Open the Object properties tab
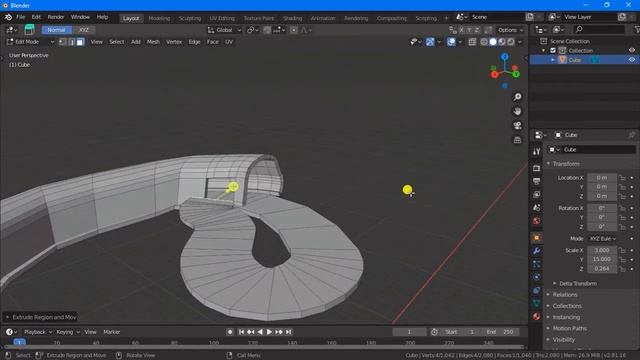Image resolution: width=640 pixels, height=360 pixels. [x=536, y=238]
